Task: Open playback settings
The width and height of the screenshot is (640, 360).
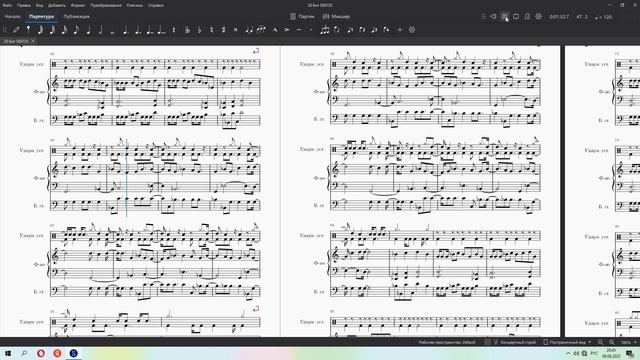Action: click(539, 16)
